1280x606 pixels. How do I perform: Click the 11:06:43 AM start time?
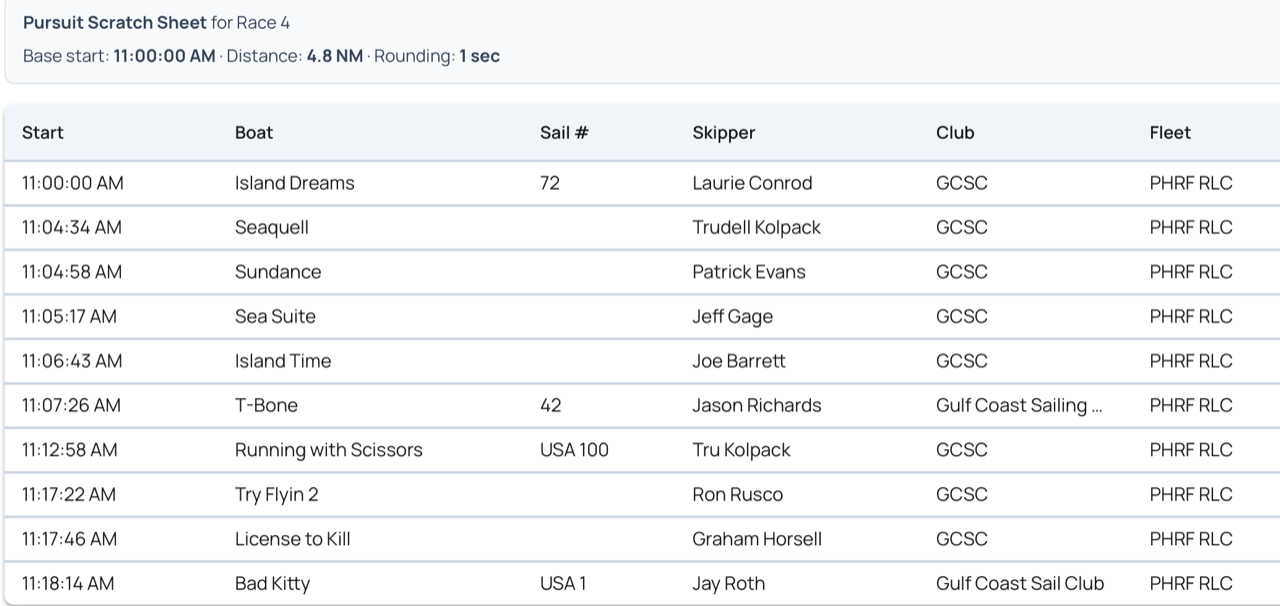tap(72, 361)
